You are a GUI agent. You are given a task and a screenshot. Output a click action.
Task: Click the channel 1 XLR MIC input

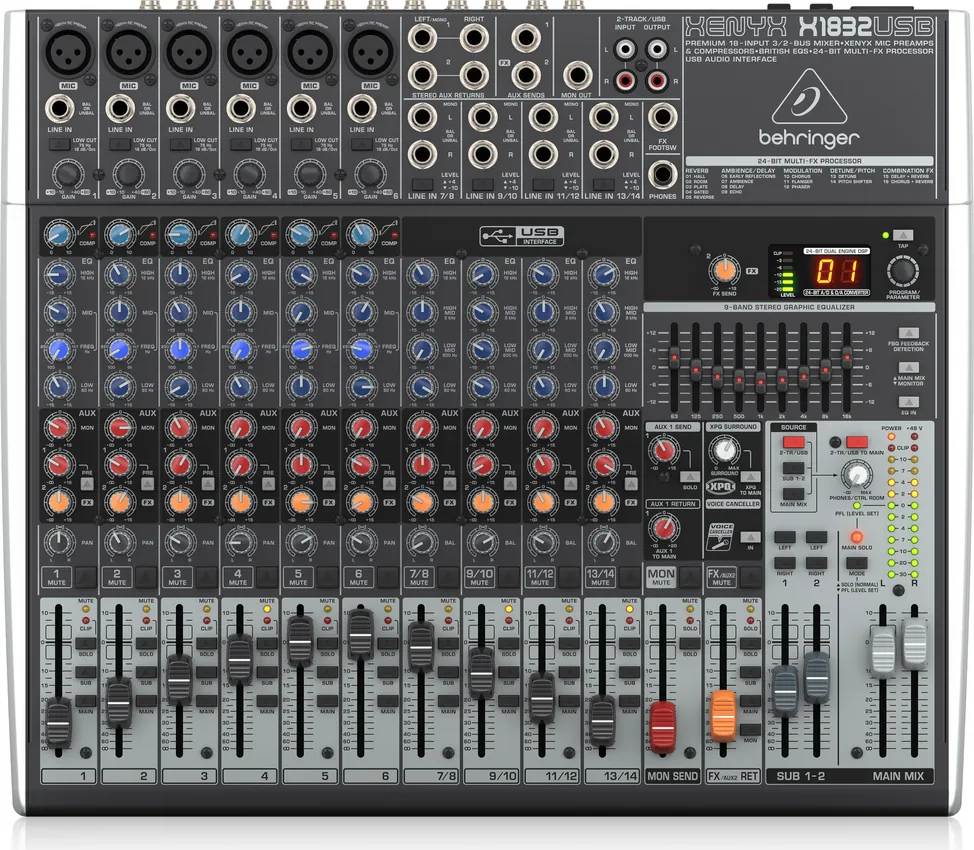point(68,52)
